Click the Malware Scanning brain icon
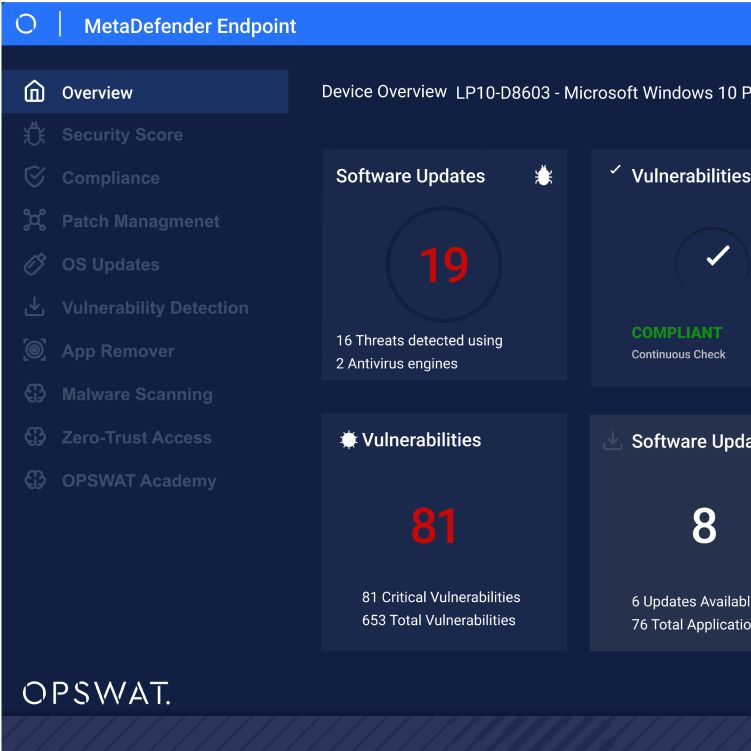The width and height of the screenshot is (751, 751). (35, 394)
